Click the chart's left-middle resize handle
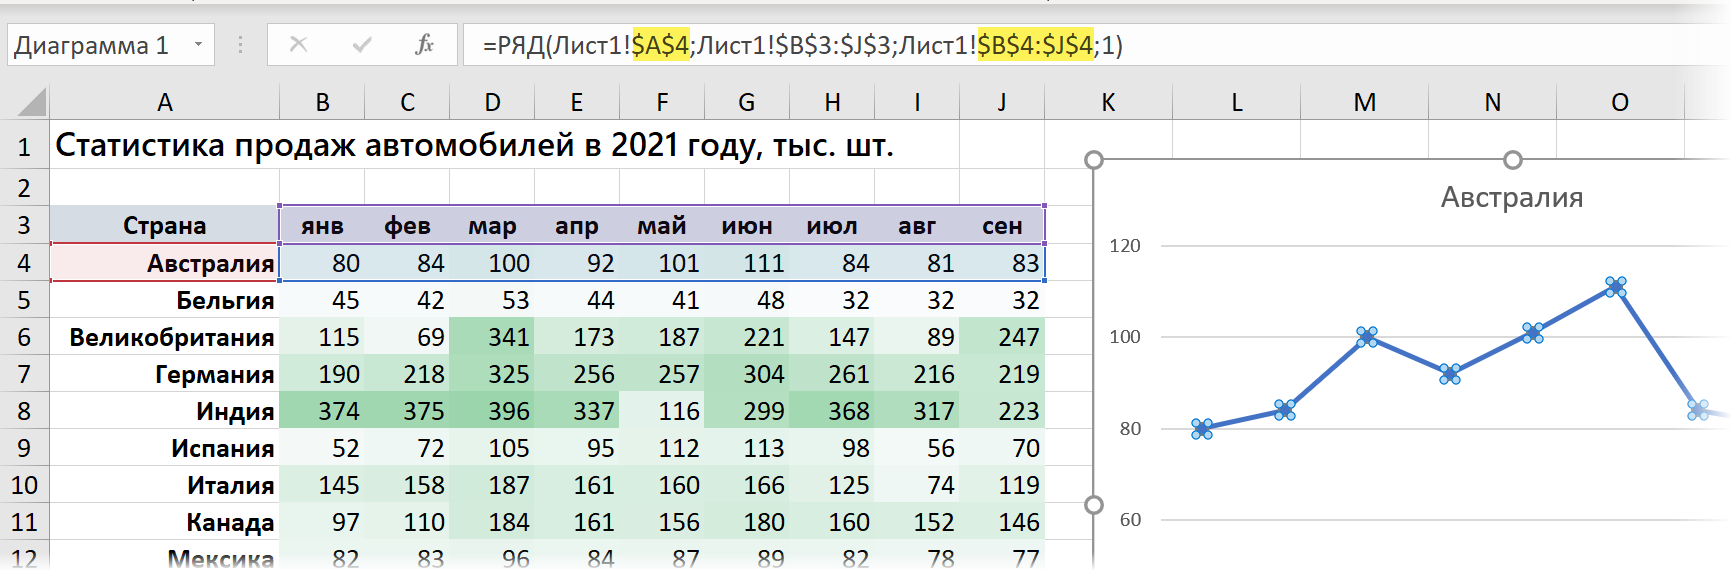 coord(1094,505)
